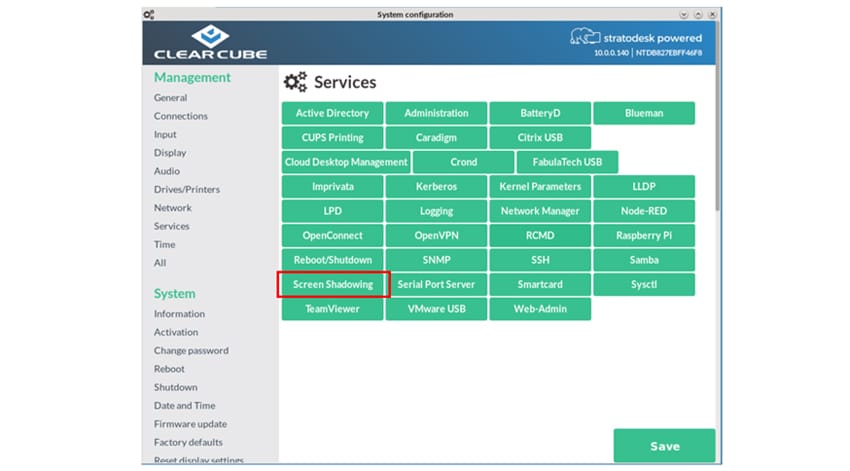
Task: Select All in Management list
Action: pos(159,263)
